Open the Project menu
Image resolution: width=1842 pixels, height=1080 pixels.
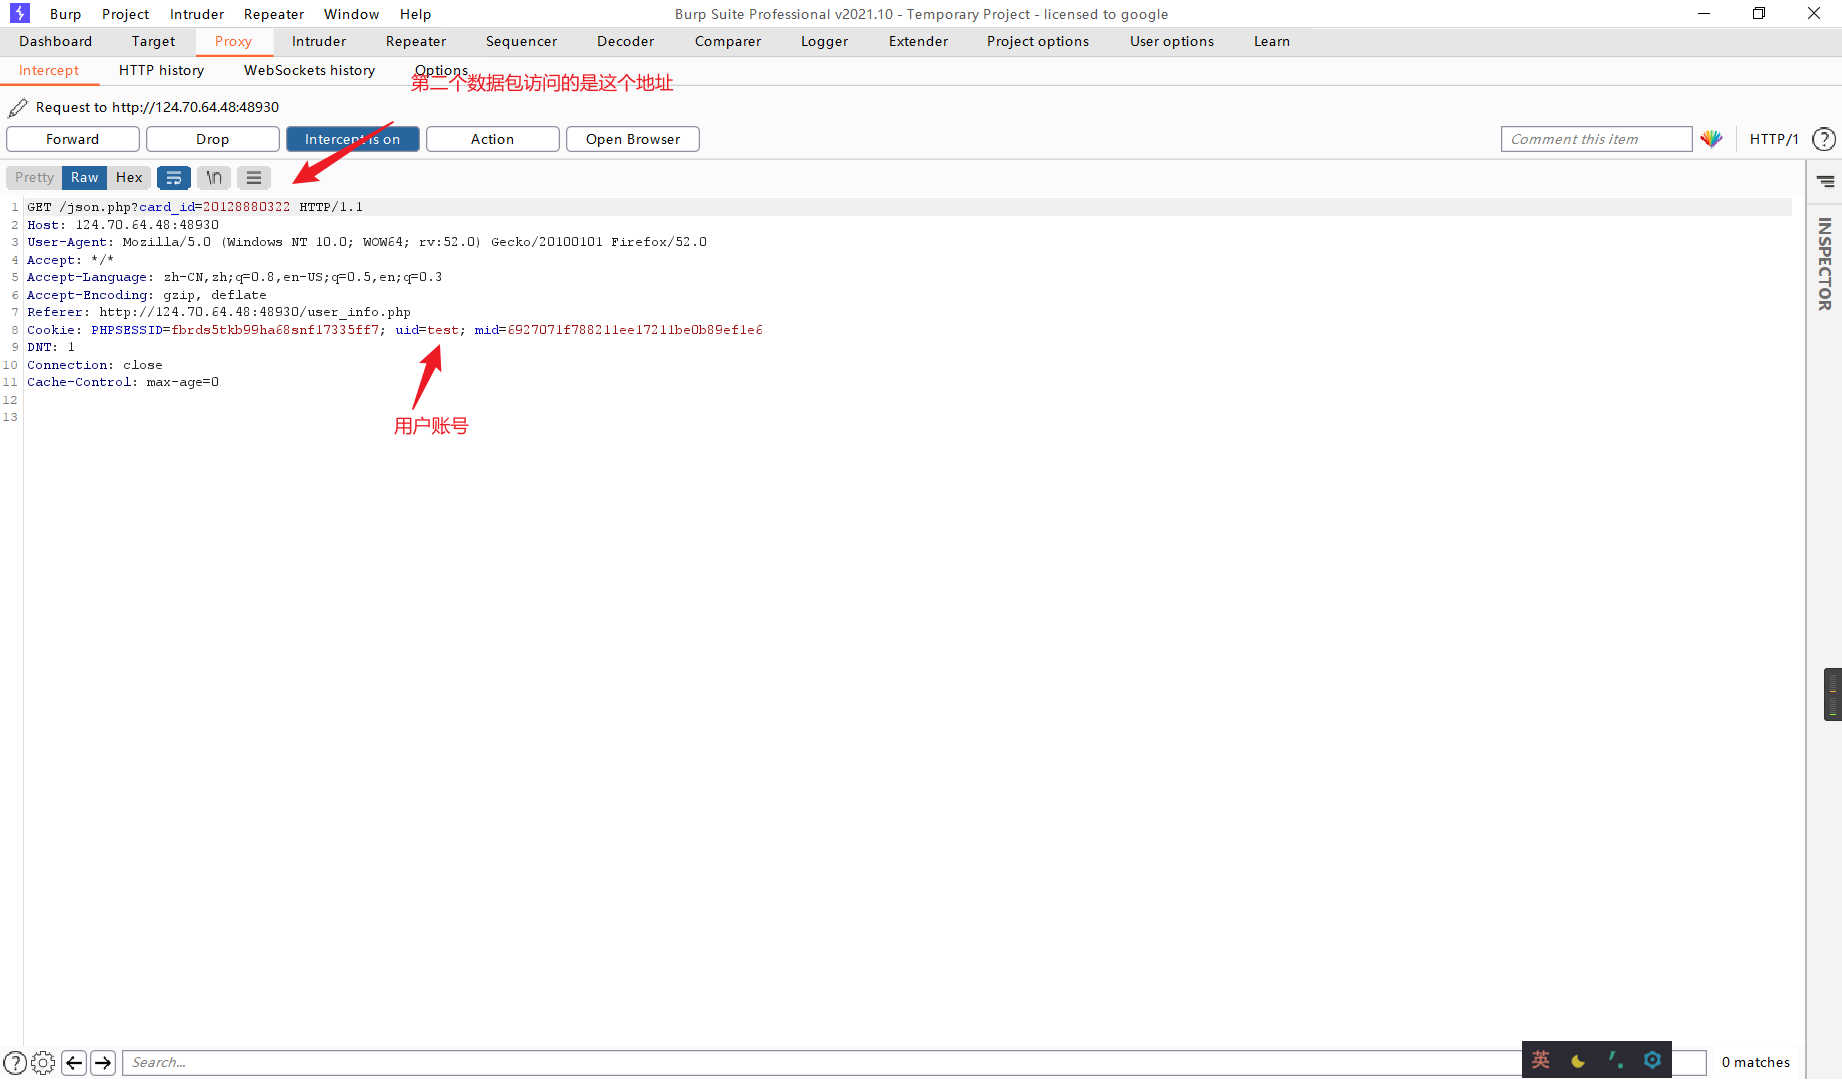tap(125, 14)
